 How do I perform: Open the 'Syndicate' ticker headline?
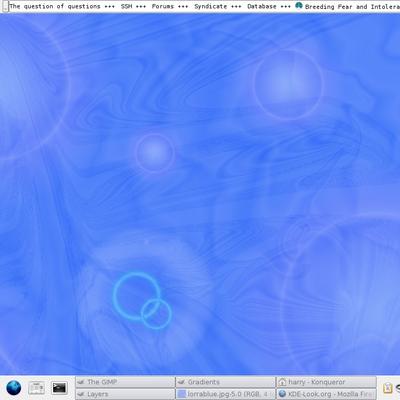click(210, 6)
